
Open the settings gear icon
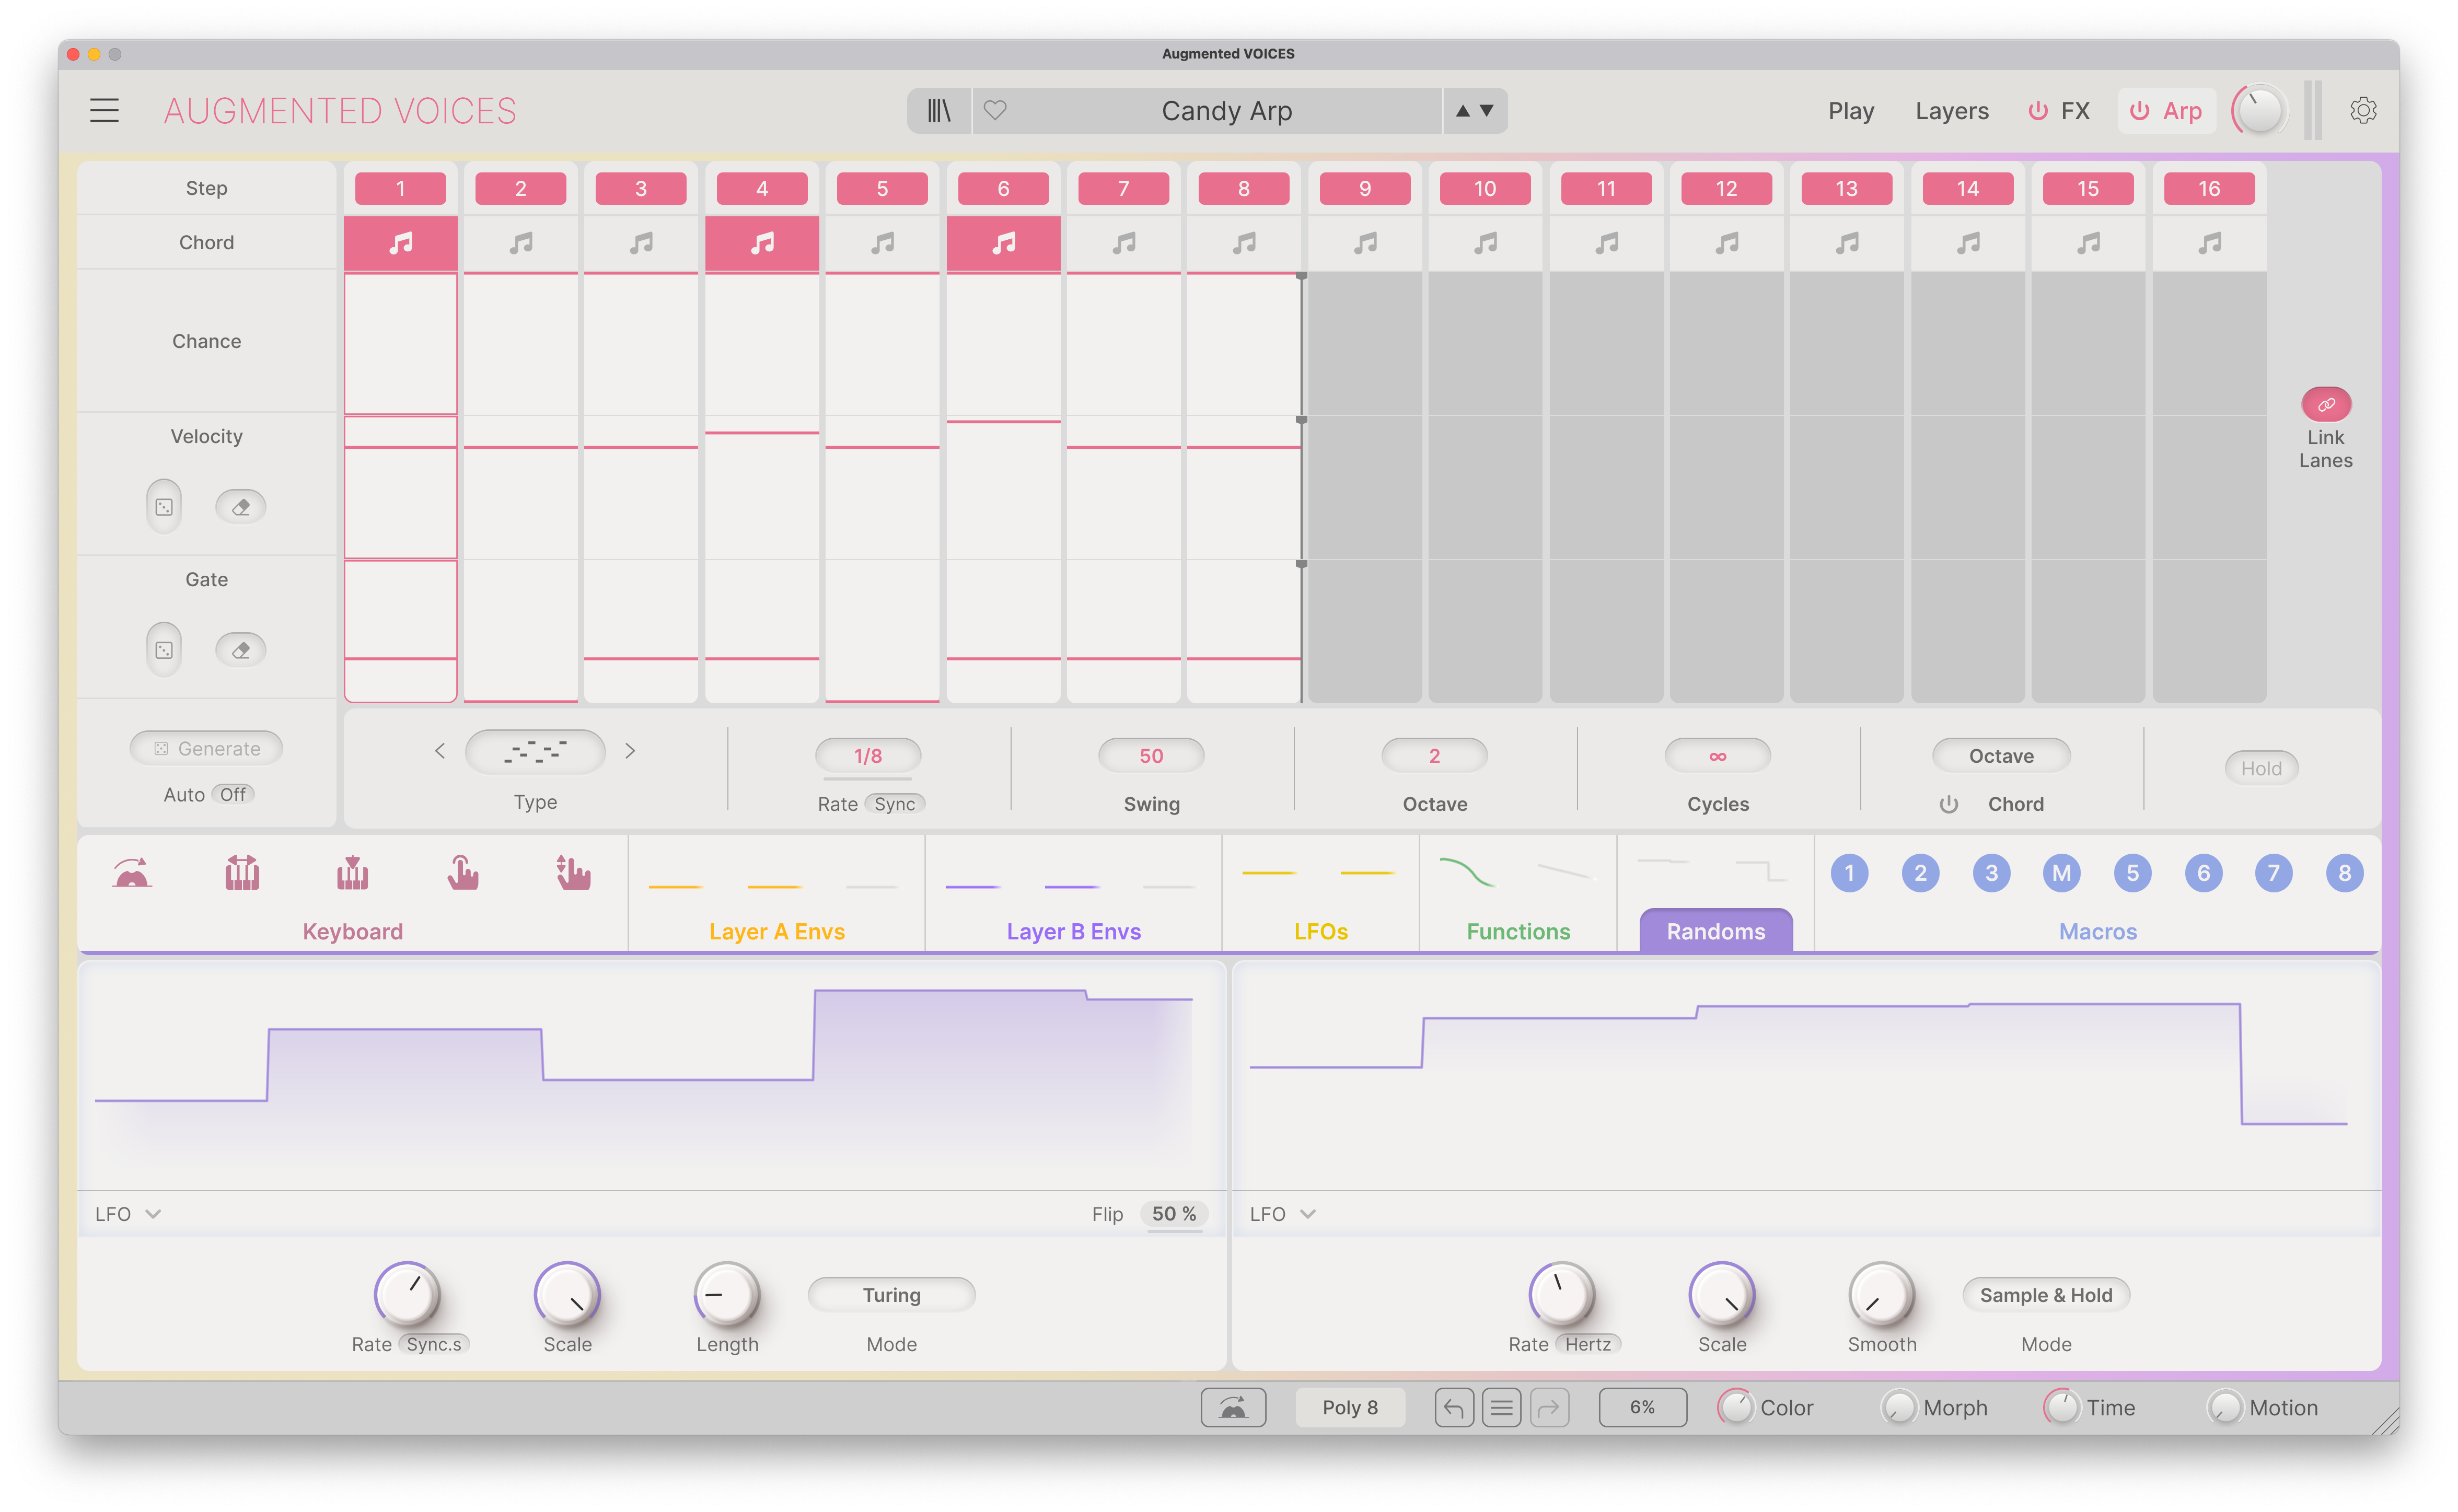click(2363, 110)
